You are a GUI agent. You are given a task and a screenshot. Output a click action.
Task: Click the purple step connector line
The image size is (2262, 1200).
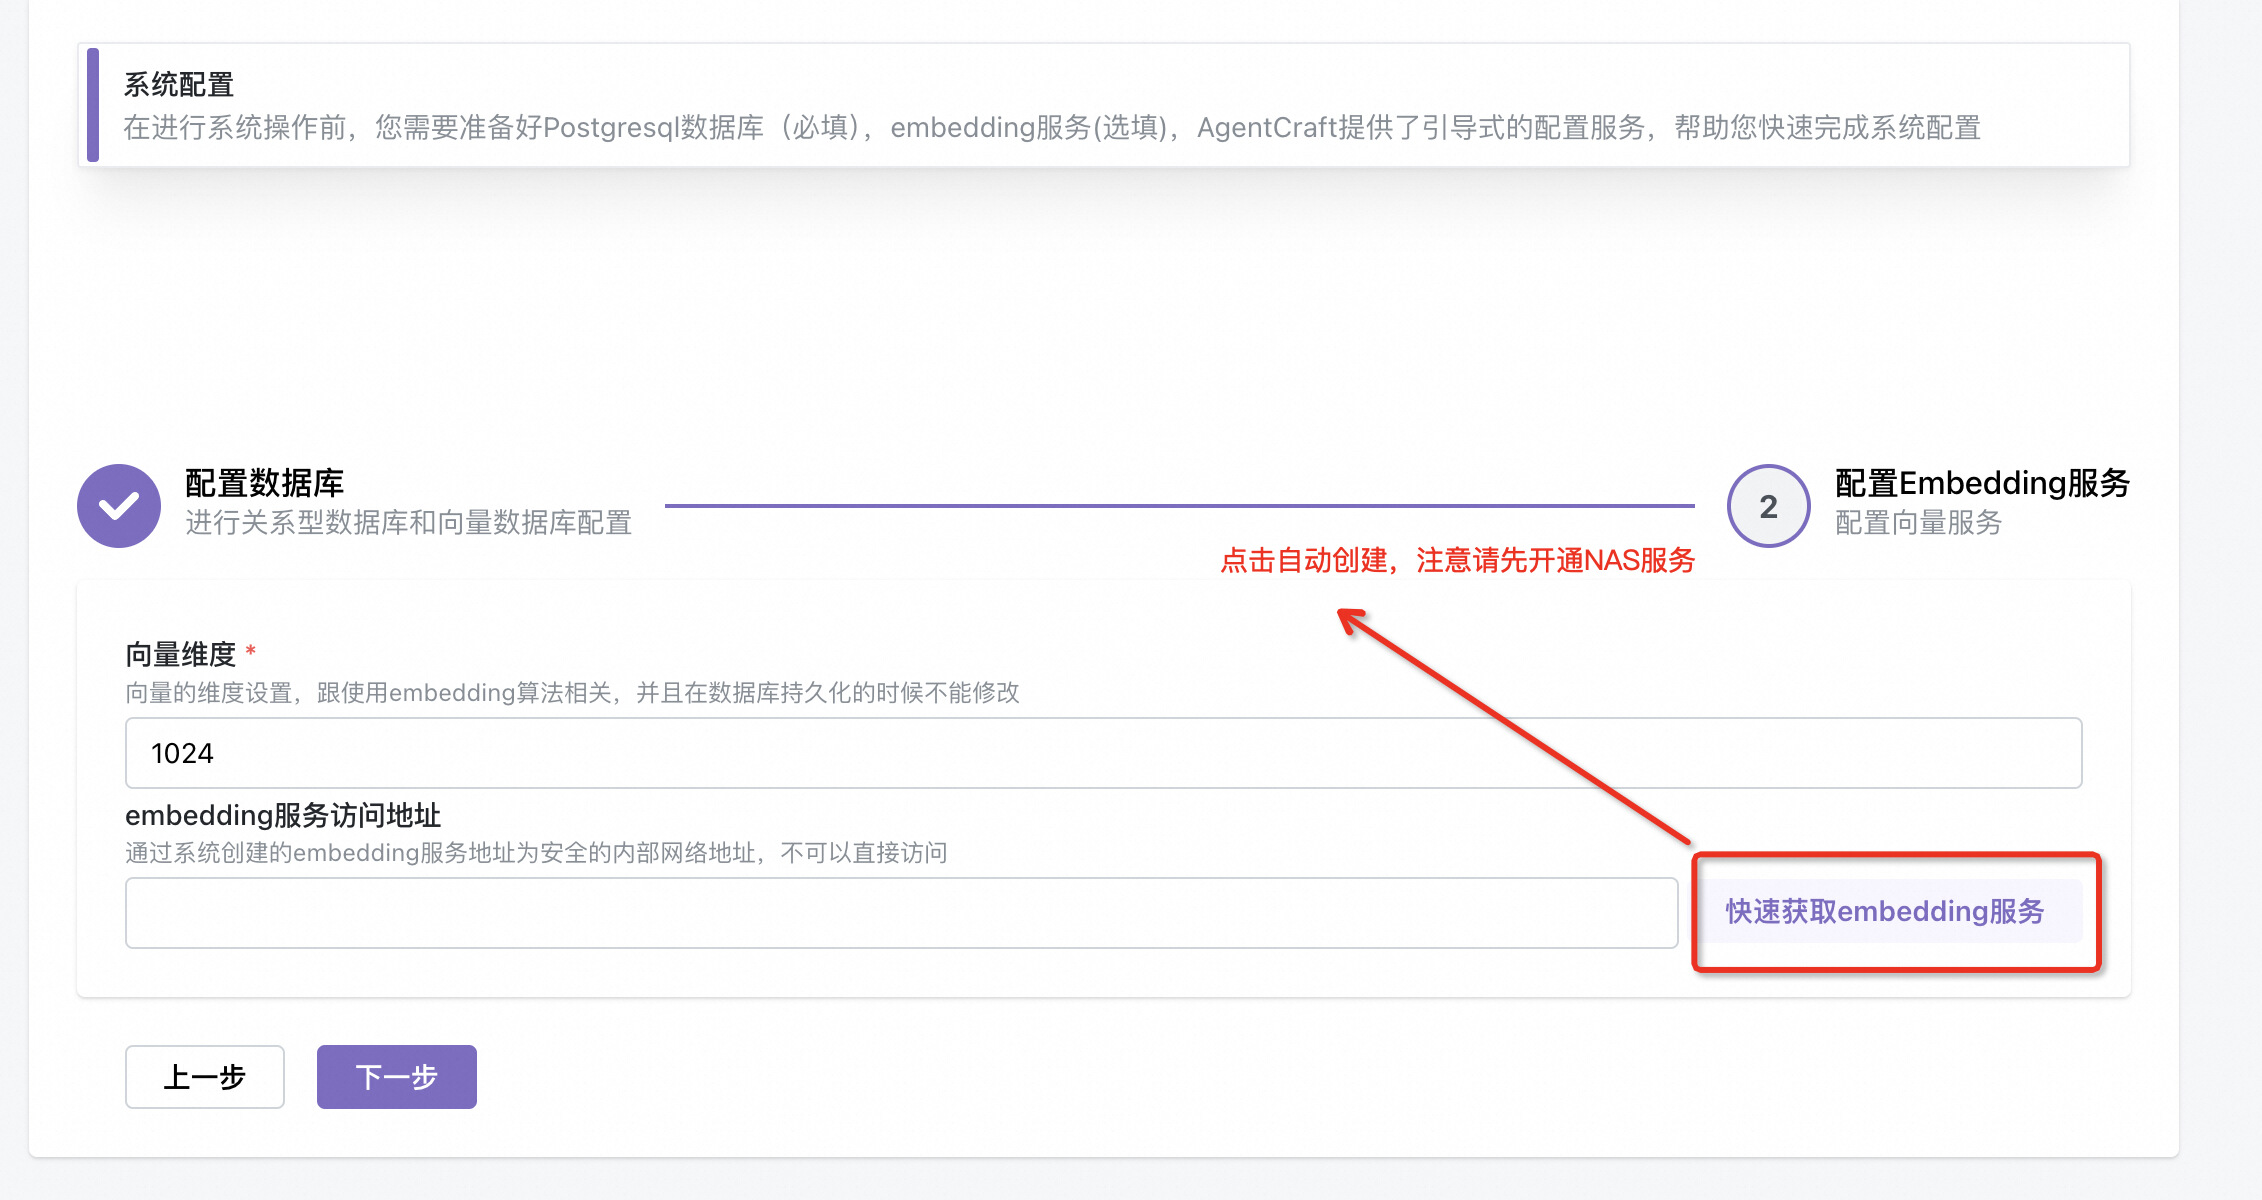tap(1178, 506)
